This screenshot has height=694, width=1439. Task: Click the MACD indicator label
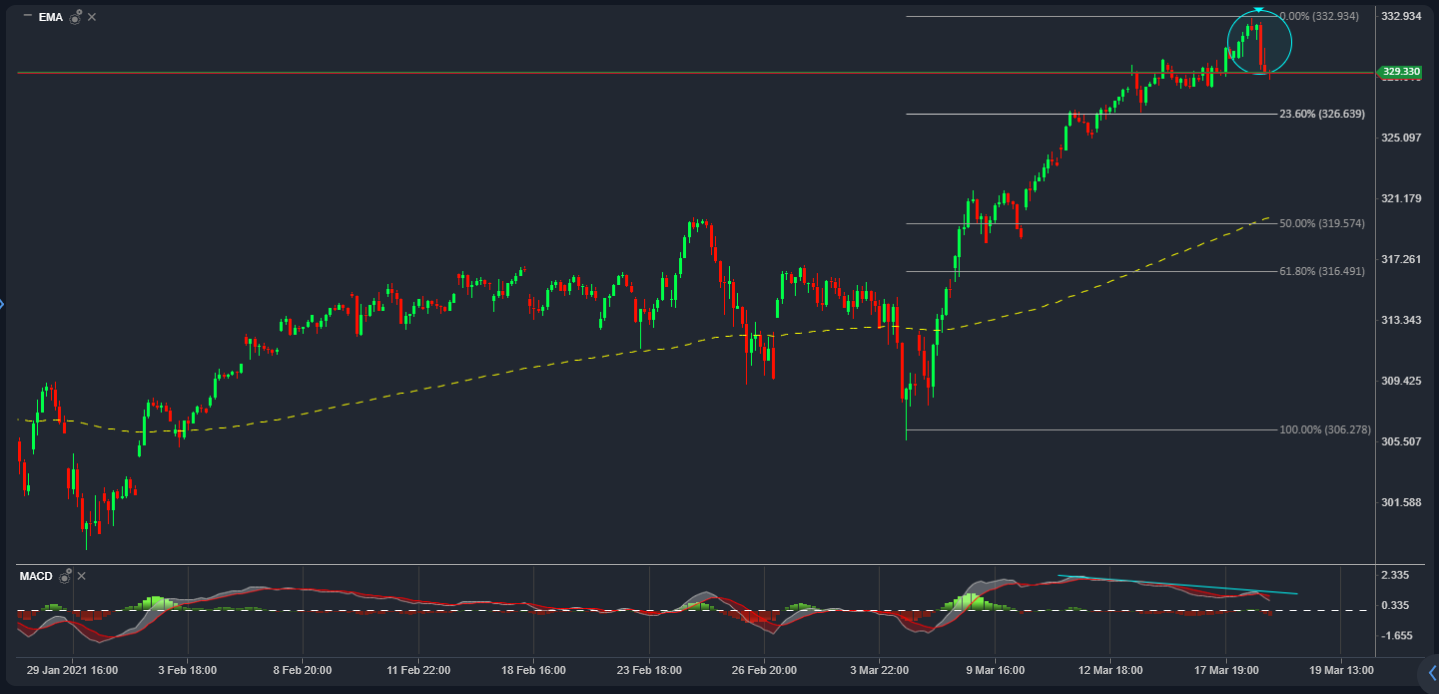coord(35,576)
